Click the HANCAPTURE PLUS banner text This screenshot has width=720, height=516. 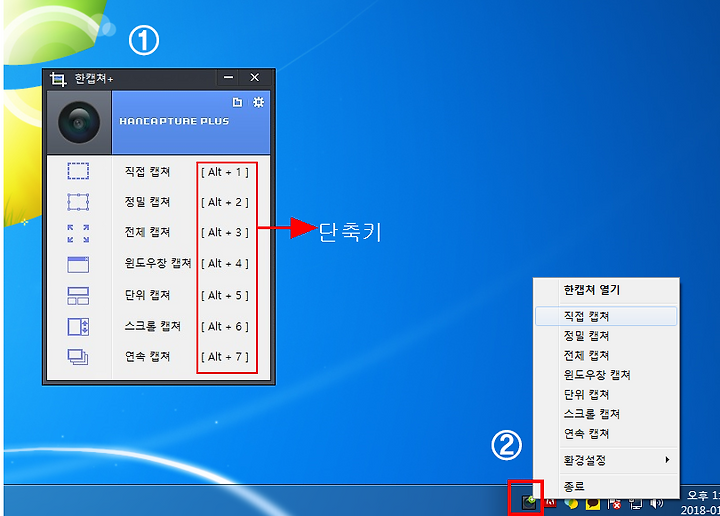point(174,121)
